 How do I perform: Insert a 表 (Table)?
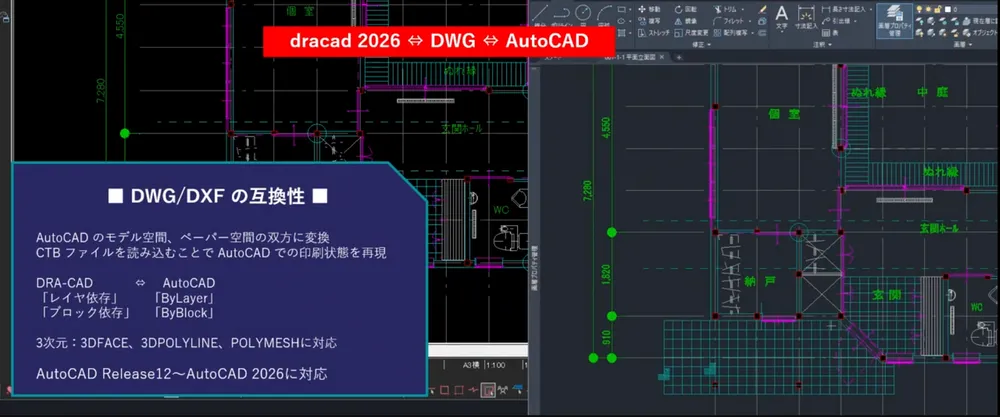[x=830, y=33]
